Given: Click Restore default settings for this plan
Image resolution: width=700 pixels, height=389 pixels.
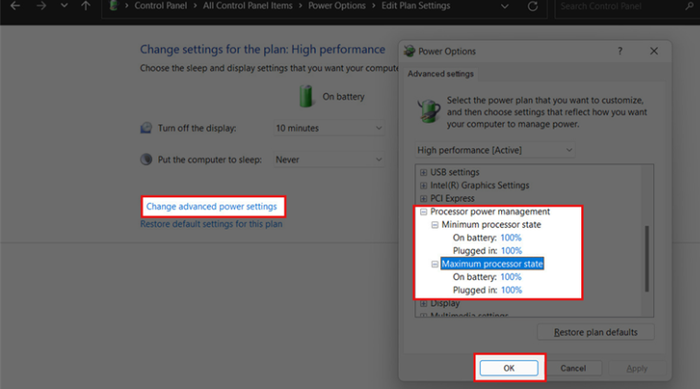Looking at the screenshot, I should pos(211,224).
